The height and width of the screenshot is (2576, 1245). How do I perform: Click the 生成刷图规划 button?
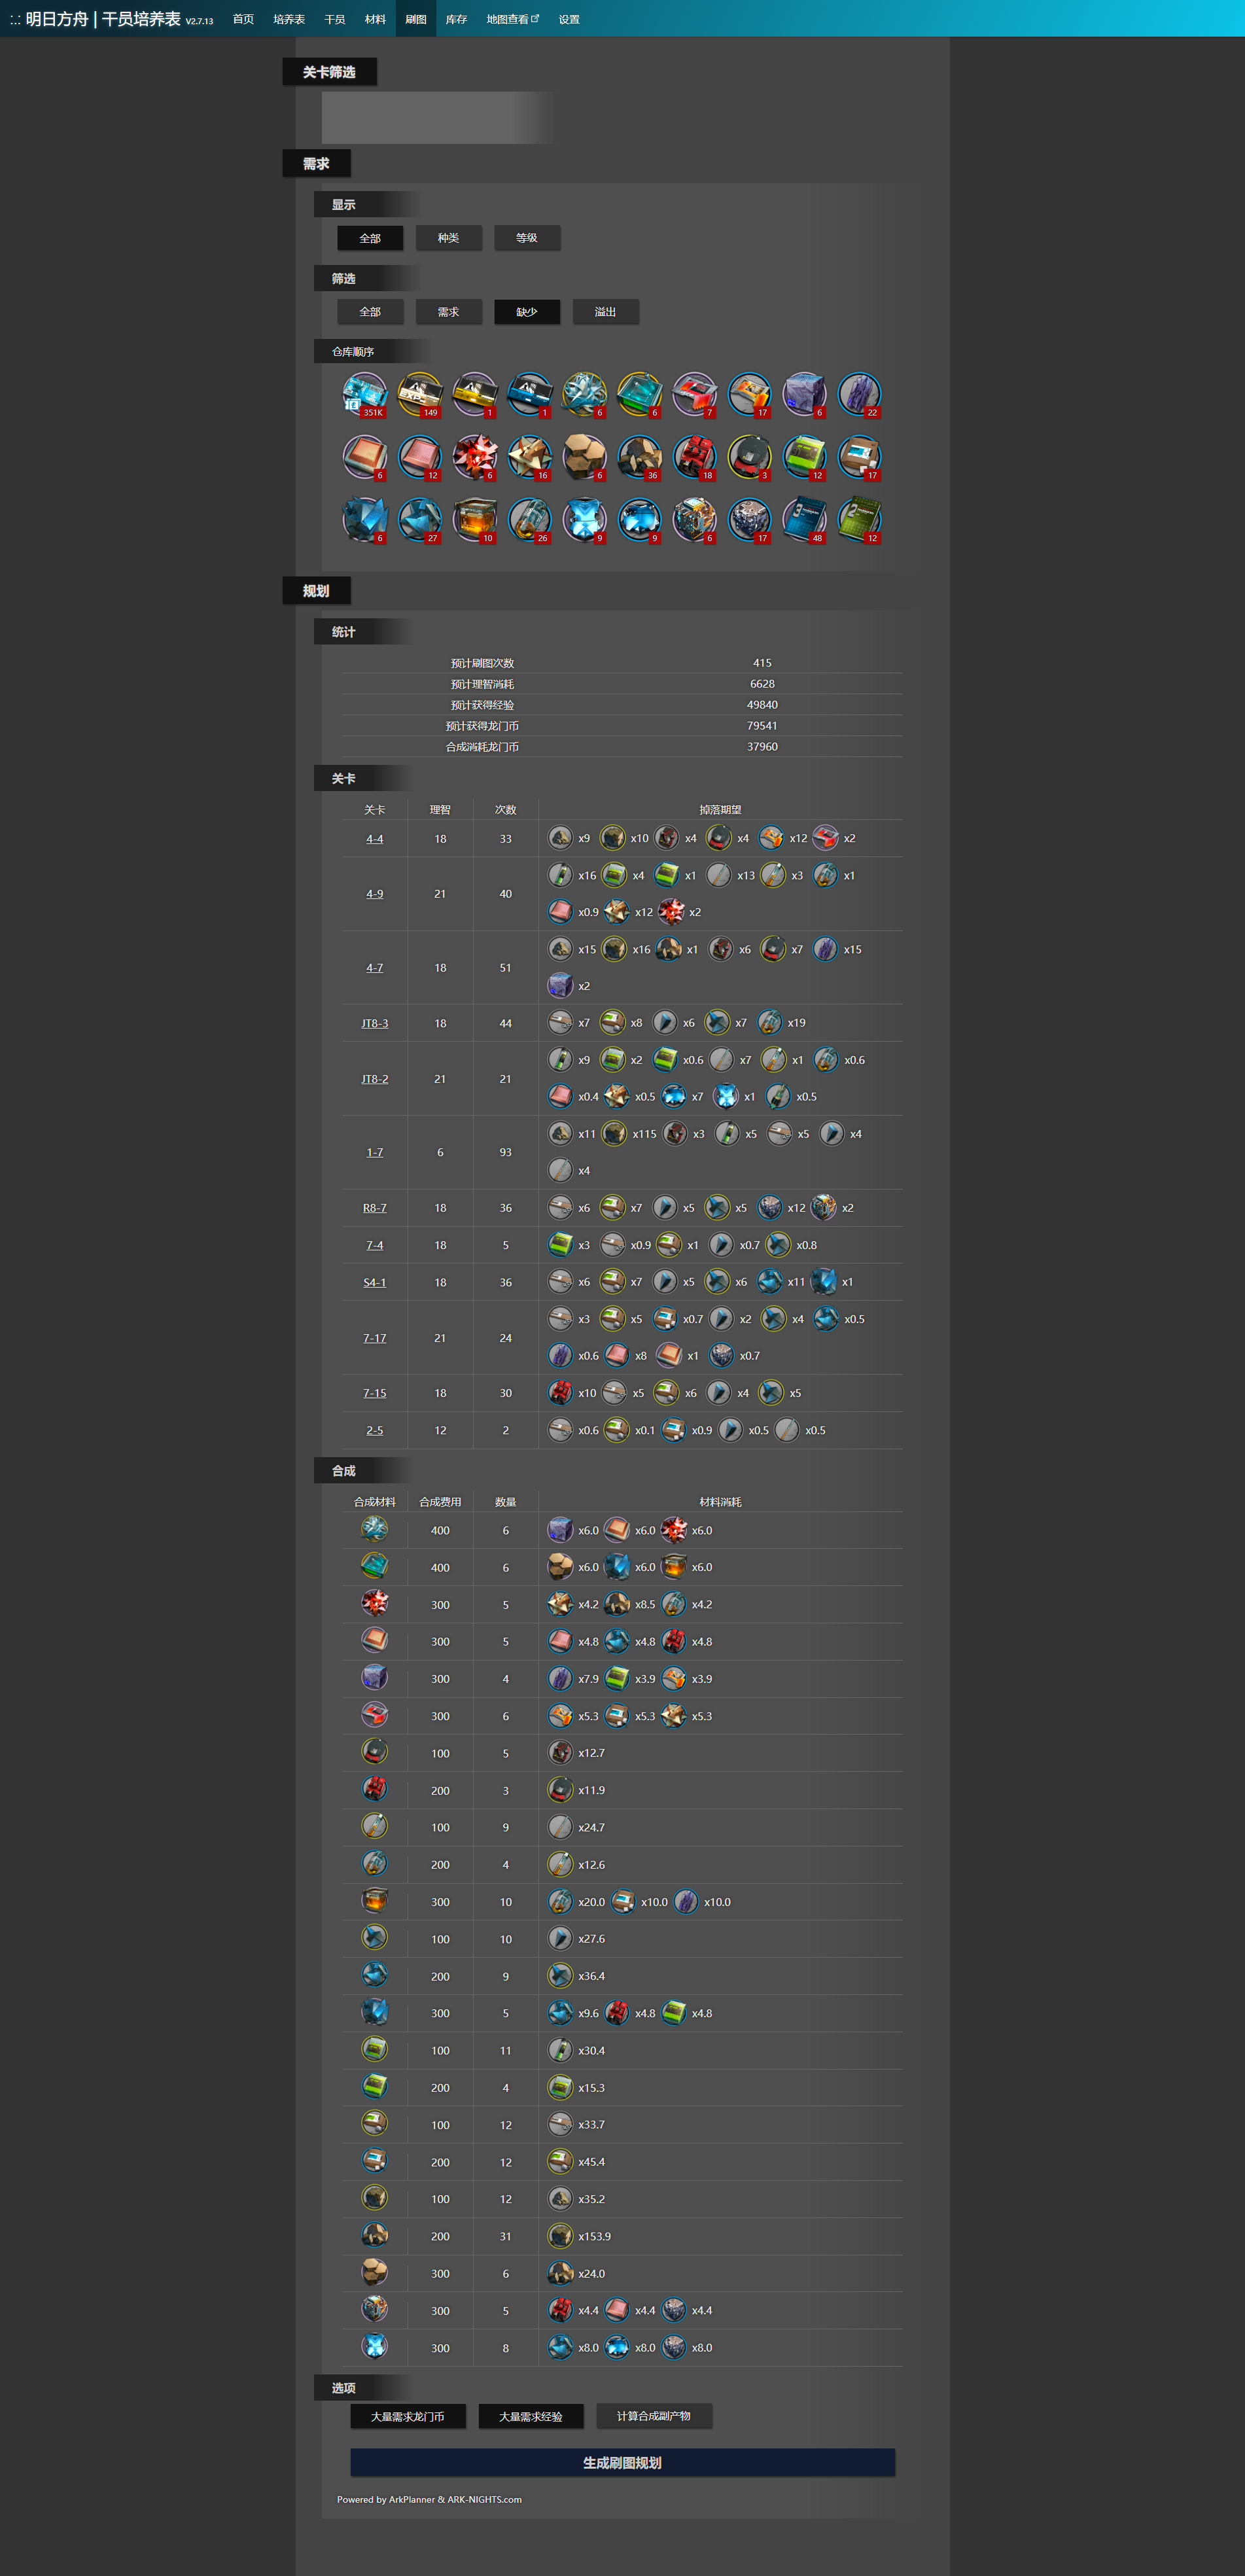point(622,2462)
